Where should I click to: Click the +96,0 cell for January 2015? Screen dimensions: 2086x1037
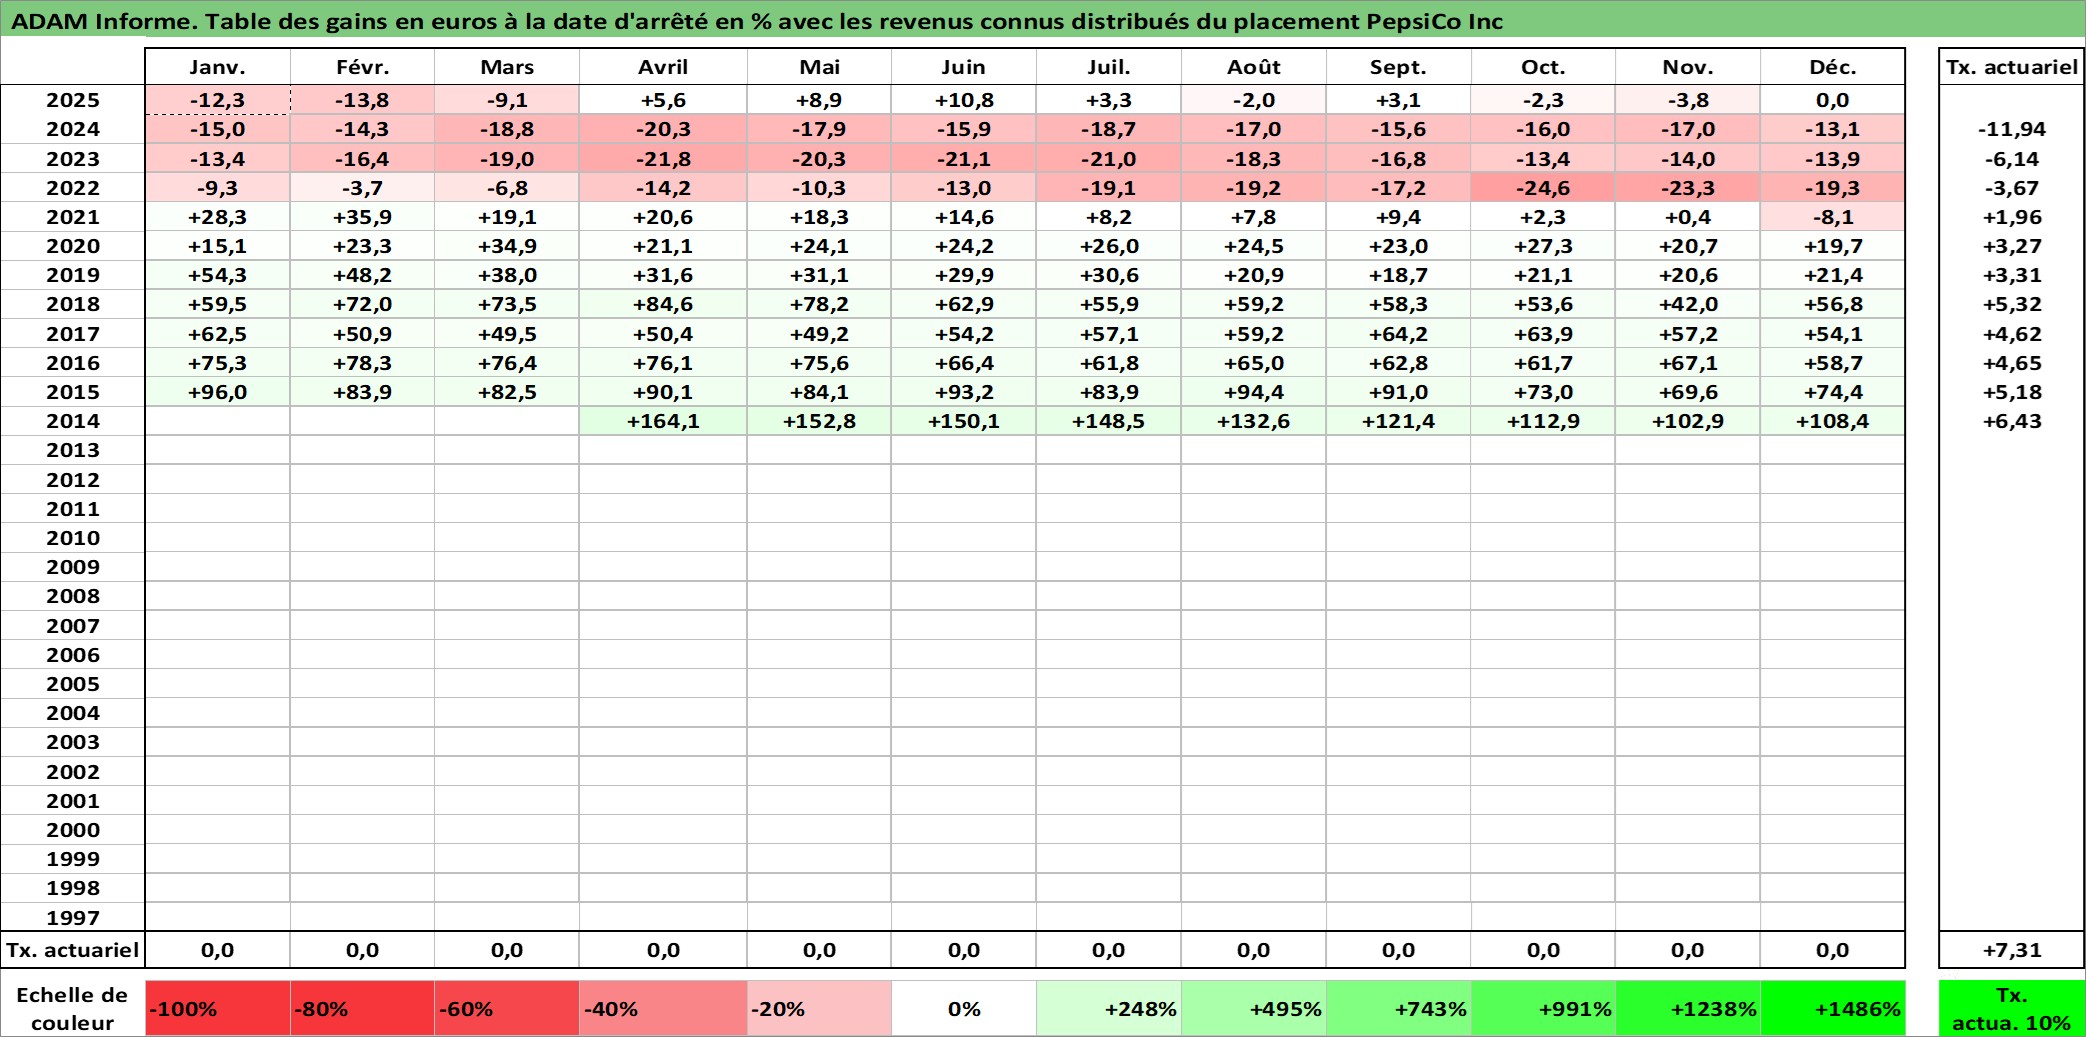pos(217,392)
